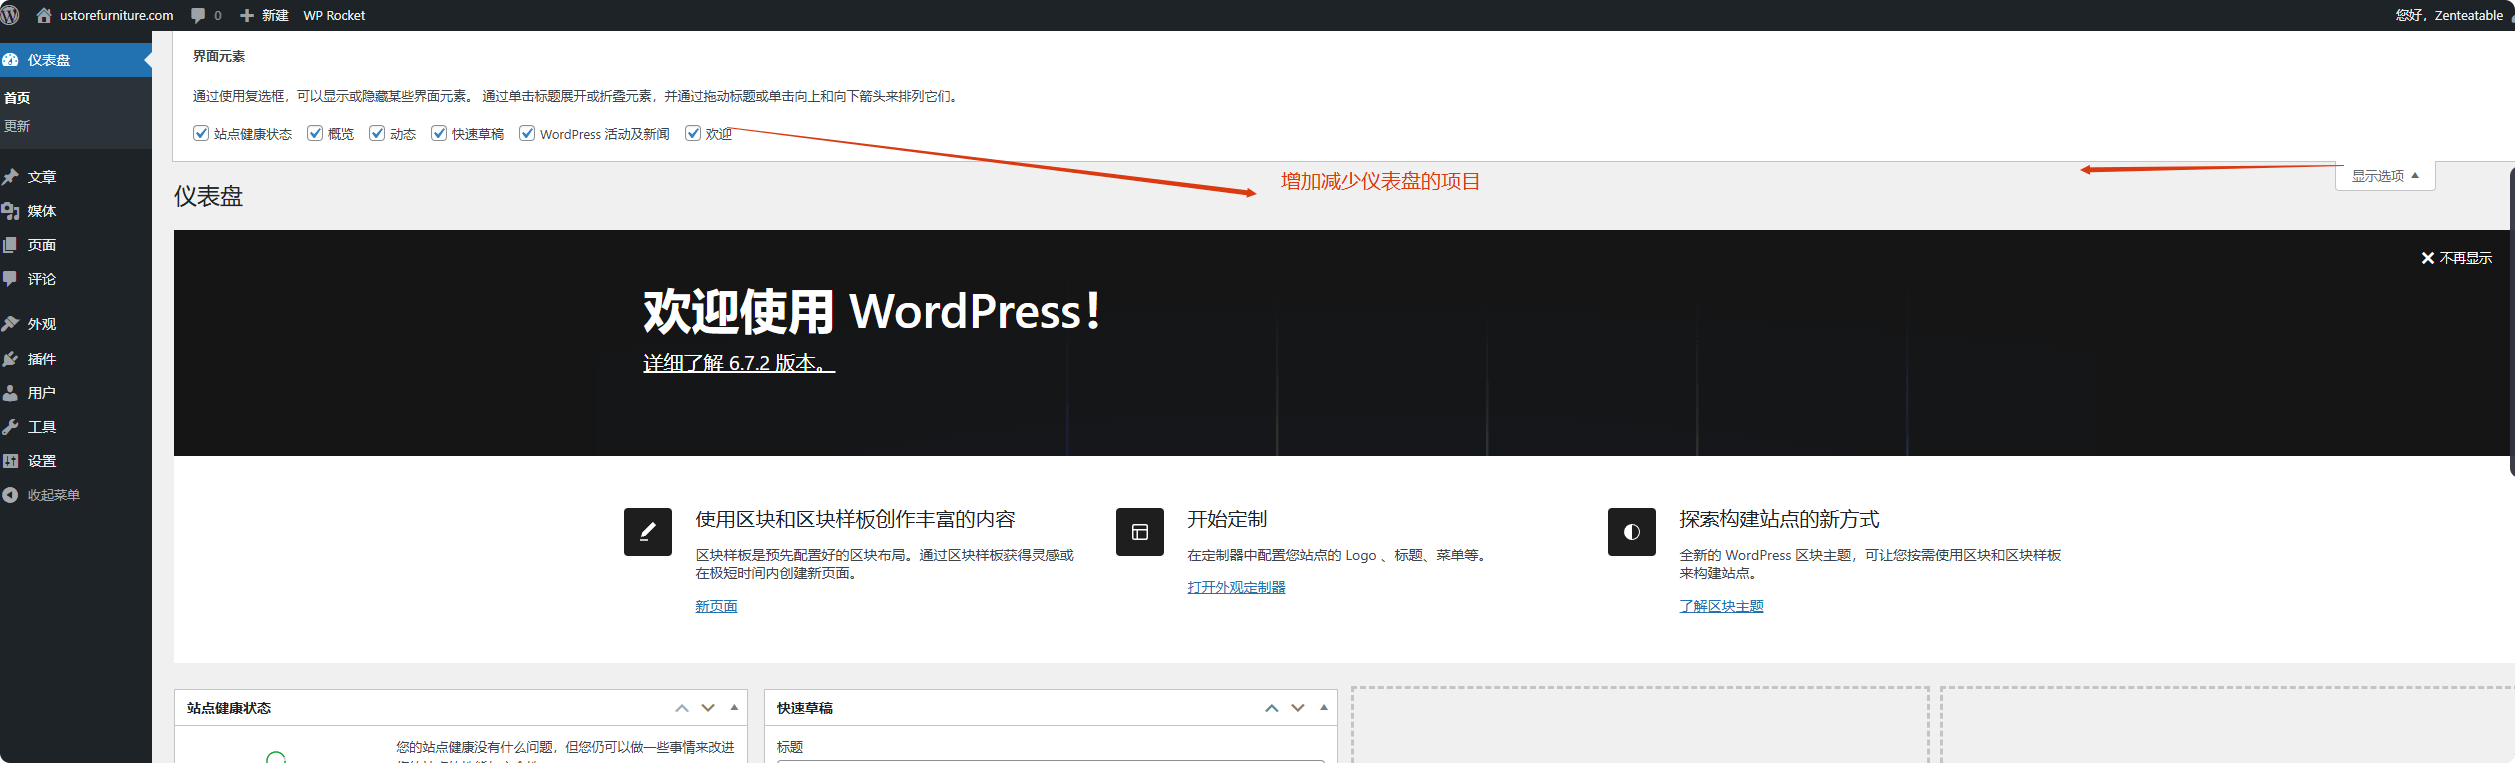The image size is (2515, 763).
Task: Move 站点健康状态 widget down
Action: click(708, 708)
